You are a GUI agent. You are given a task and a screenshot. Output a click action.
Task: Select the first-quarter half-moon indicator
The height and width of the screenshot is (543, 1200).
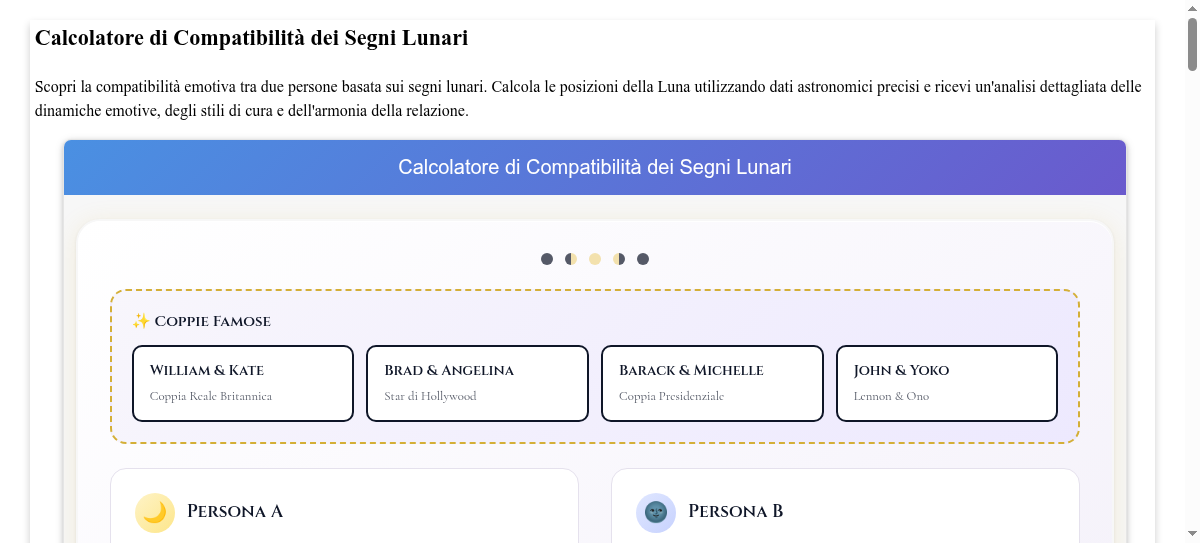571,259
